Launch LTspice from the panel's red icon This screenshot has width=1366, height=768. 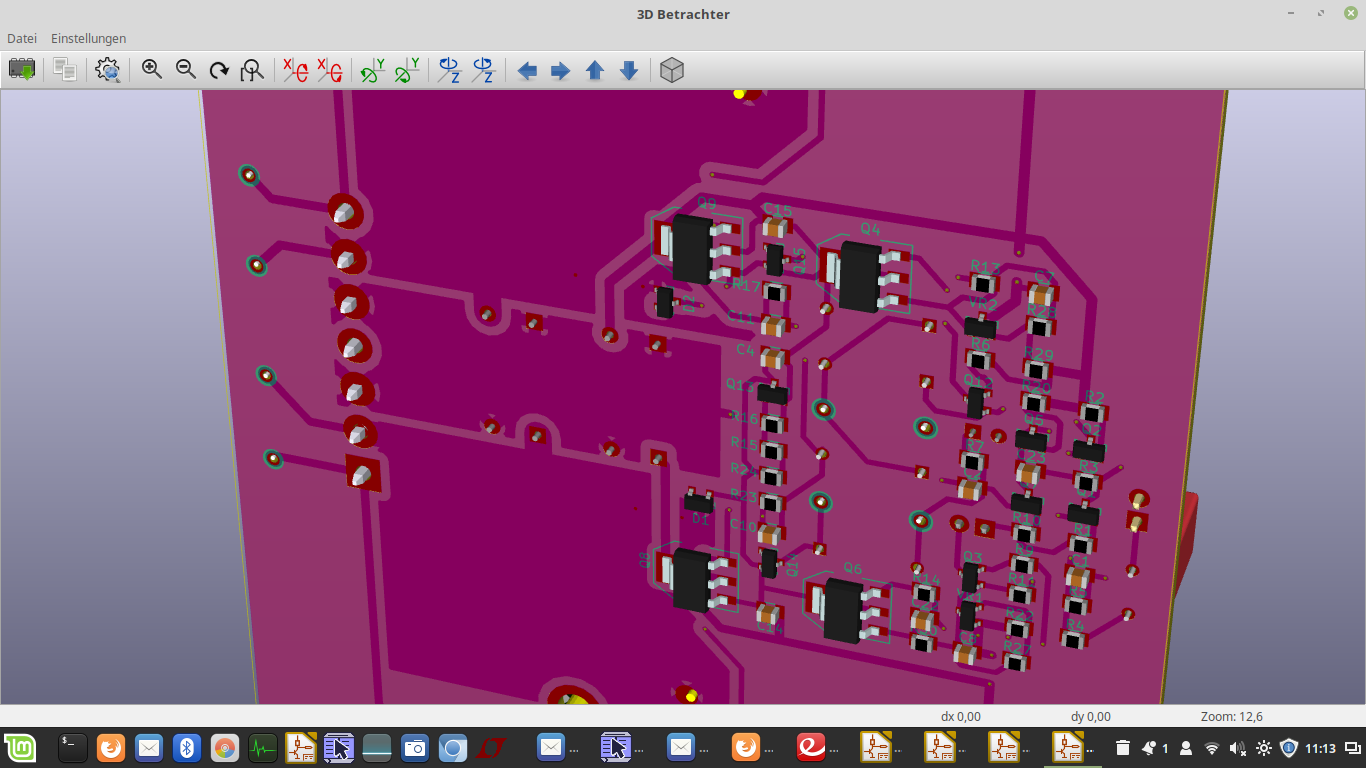[491, 748]
